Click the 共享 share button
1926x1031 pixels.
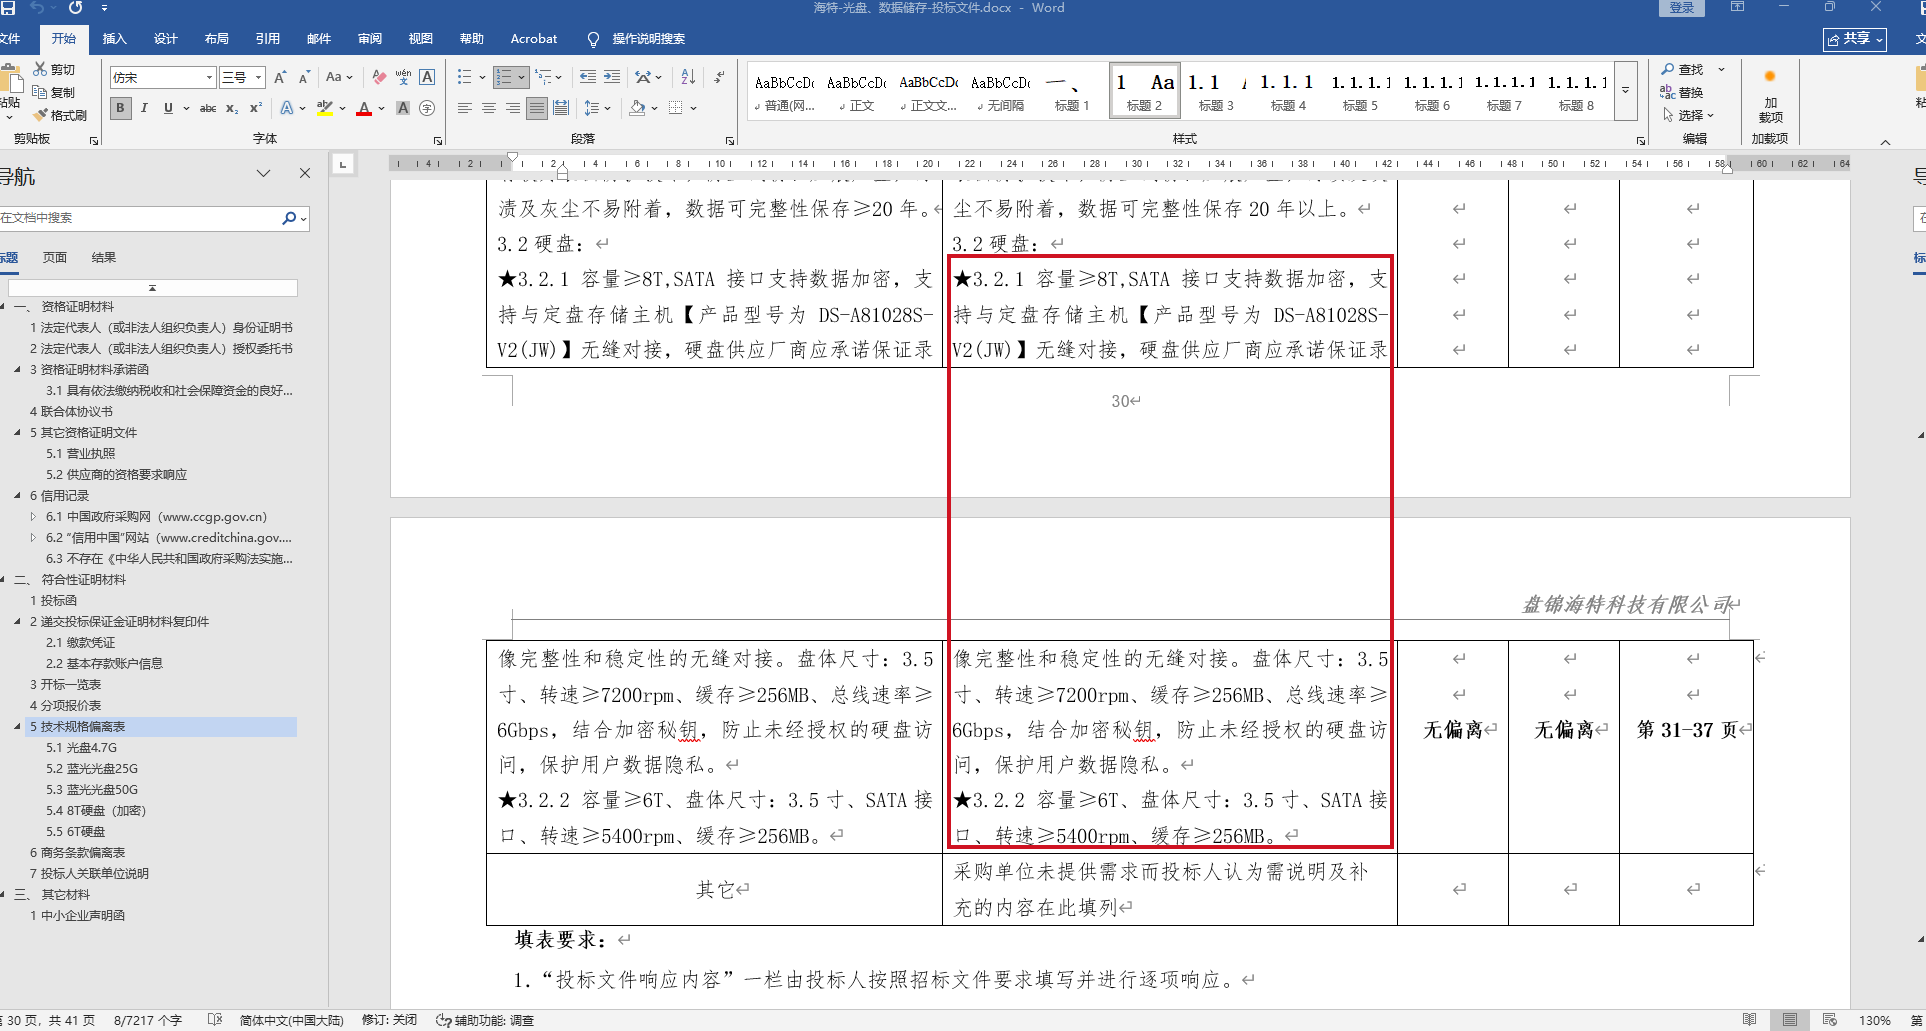pos(1855,39)
